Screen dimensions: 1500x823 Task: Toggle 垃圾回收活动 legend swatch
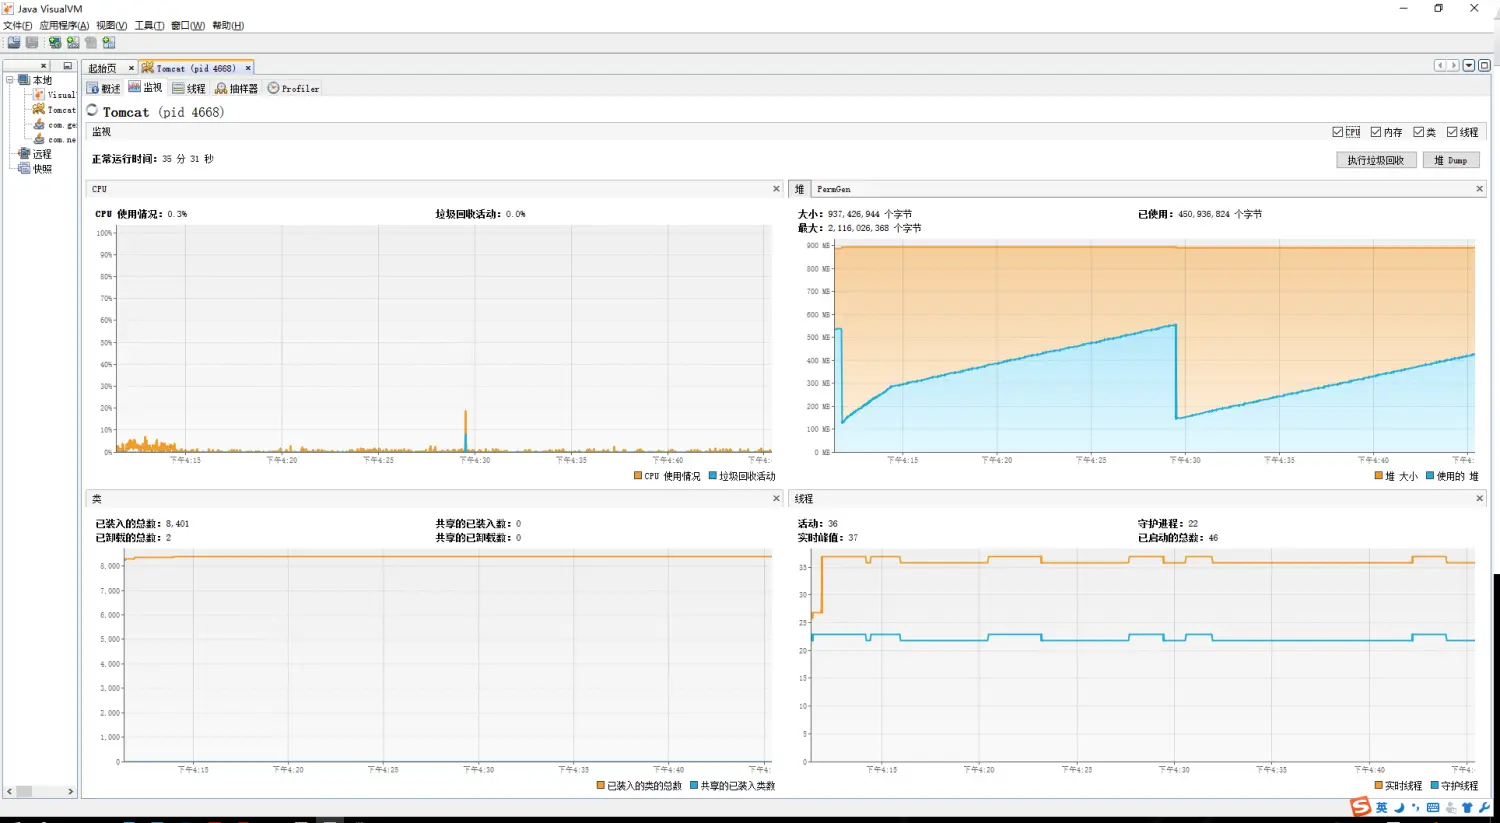pos(713,476)
